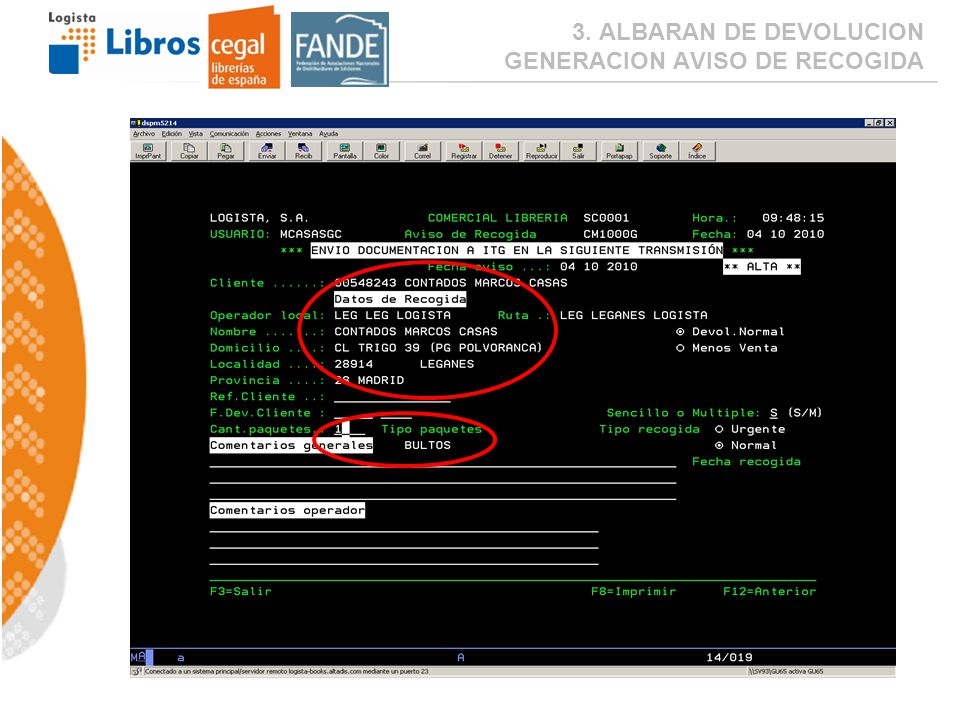
Task: Click the BULTOS package type text
Action: [427, 445]
